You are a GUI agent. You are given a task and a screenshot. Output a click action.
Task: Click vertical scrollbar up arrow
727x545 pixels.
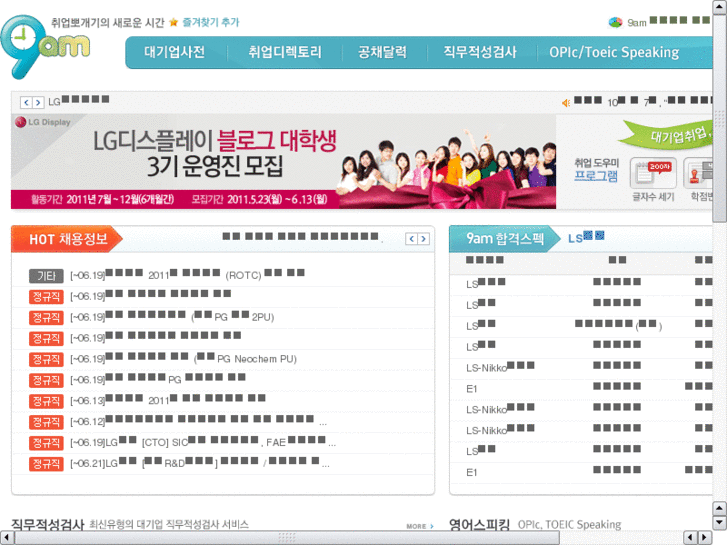[x=719, y=7]
